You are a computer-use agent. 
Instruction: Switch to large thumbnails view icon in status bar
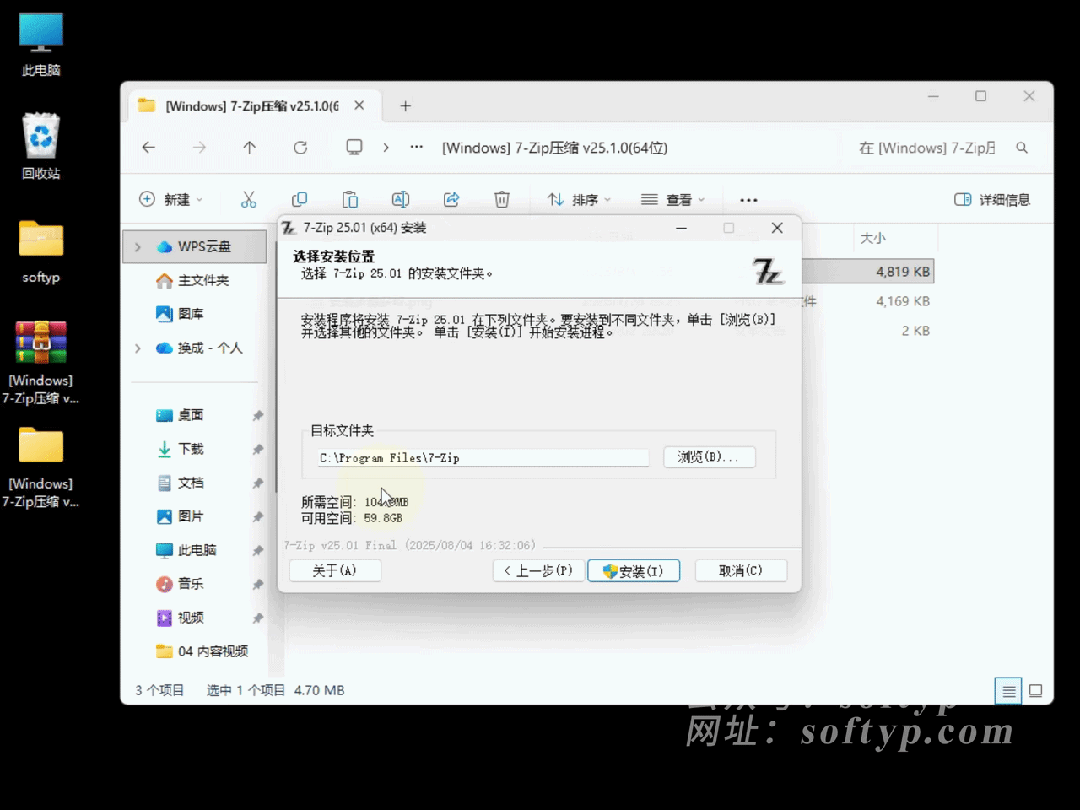click(x=1035, y=691)
